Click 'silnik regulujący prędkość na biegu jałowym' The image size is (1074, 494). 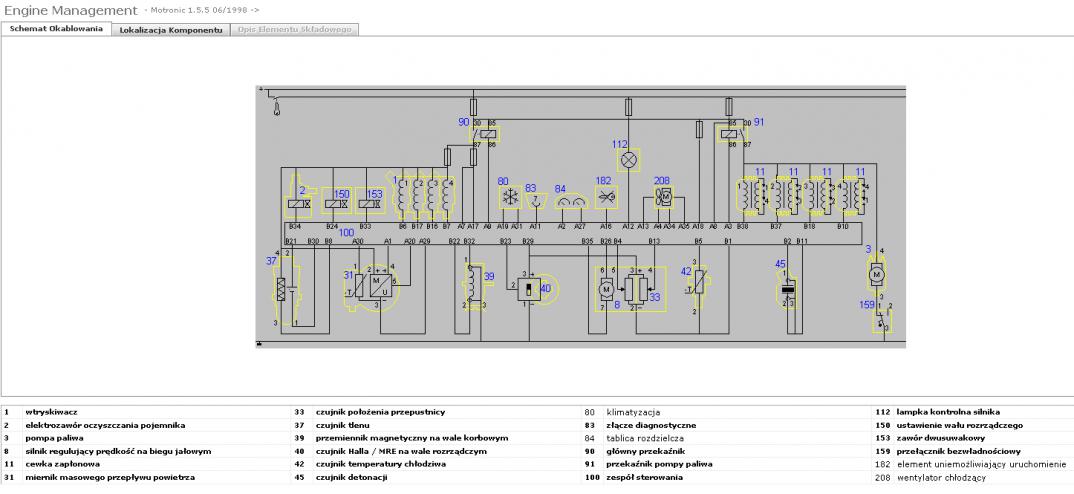(118, 452)
